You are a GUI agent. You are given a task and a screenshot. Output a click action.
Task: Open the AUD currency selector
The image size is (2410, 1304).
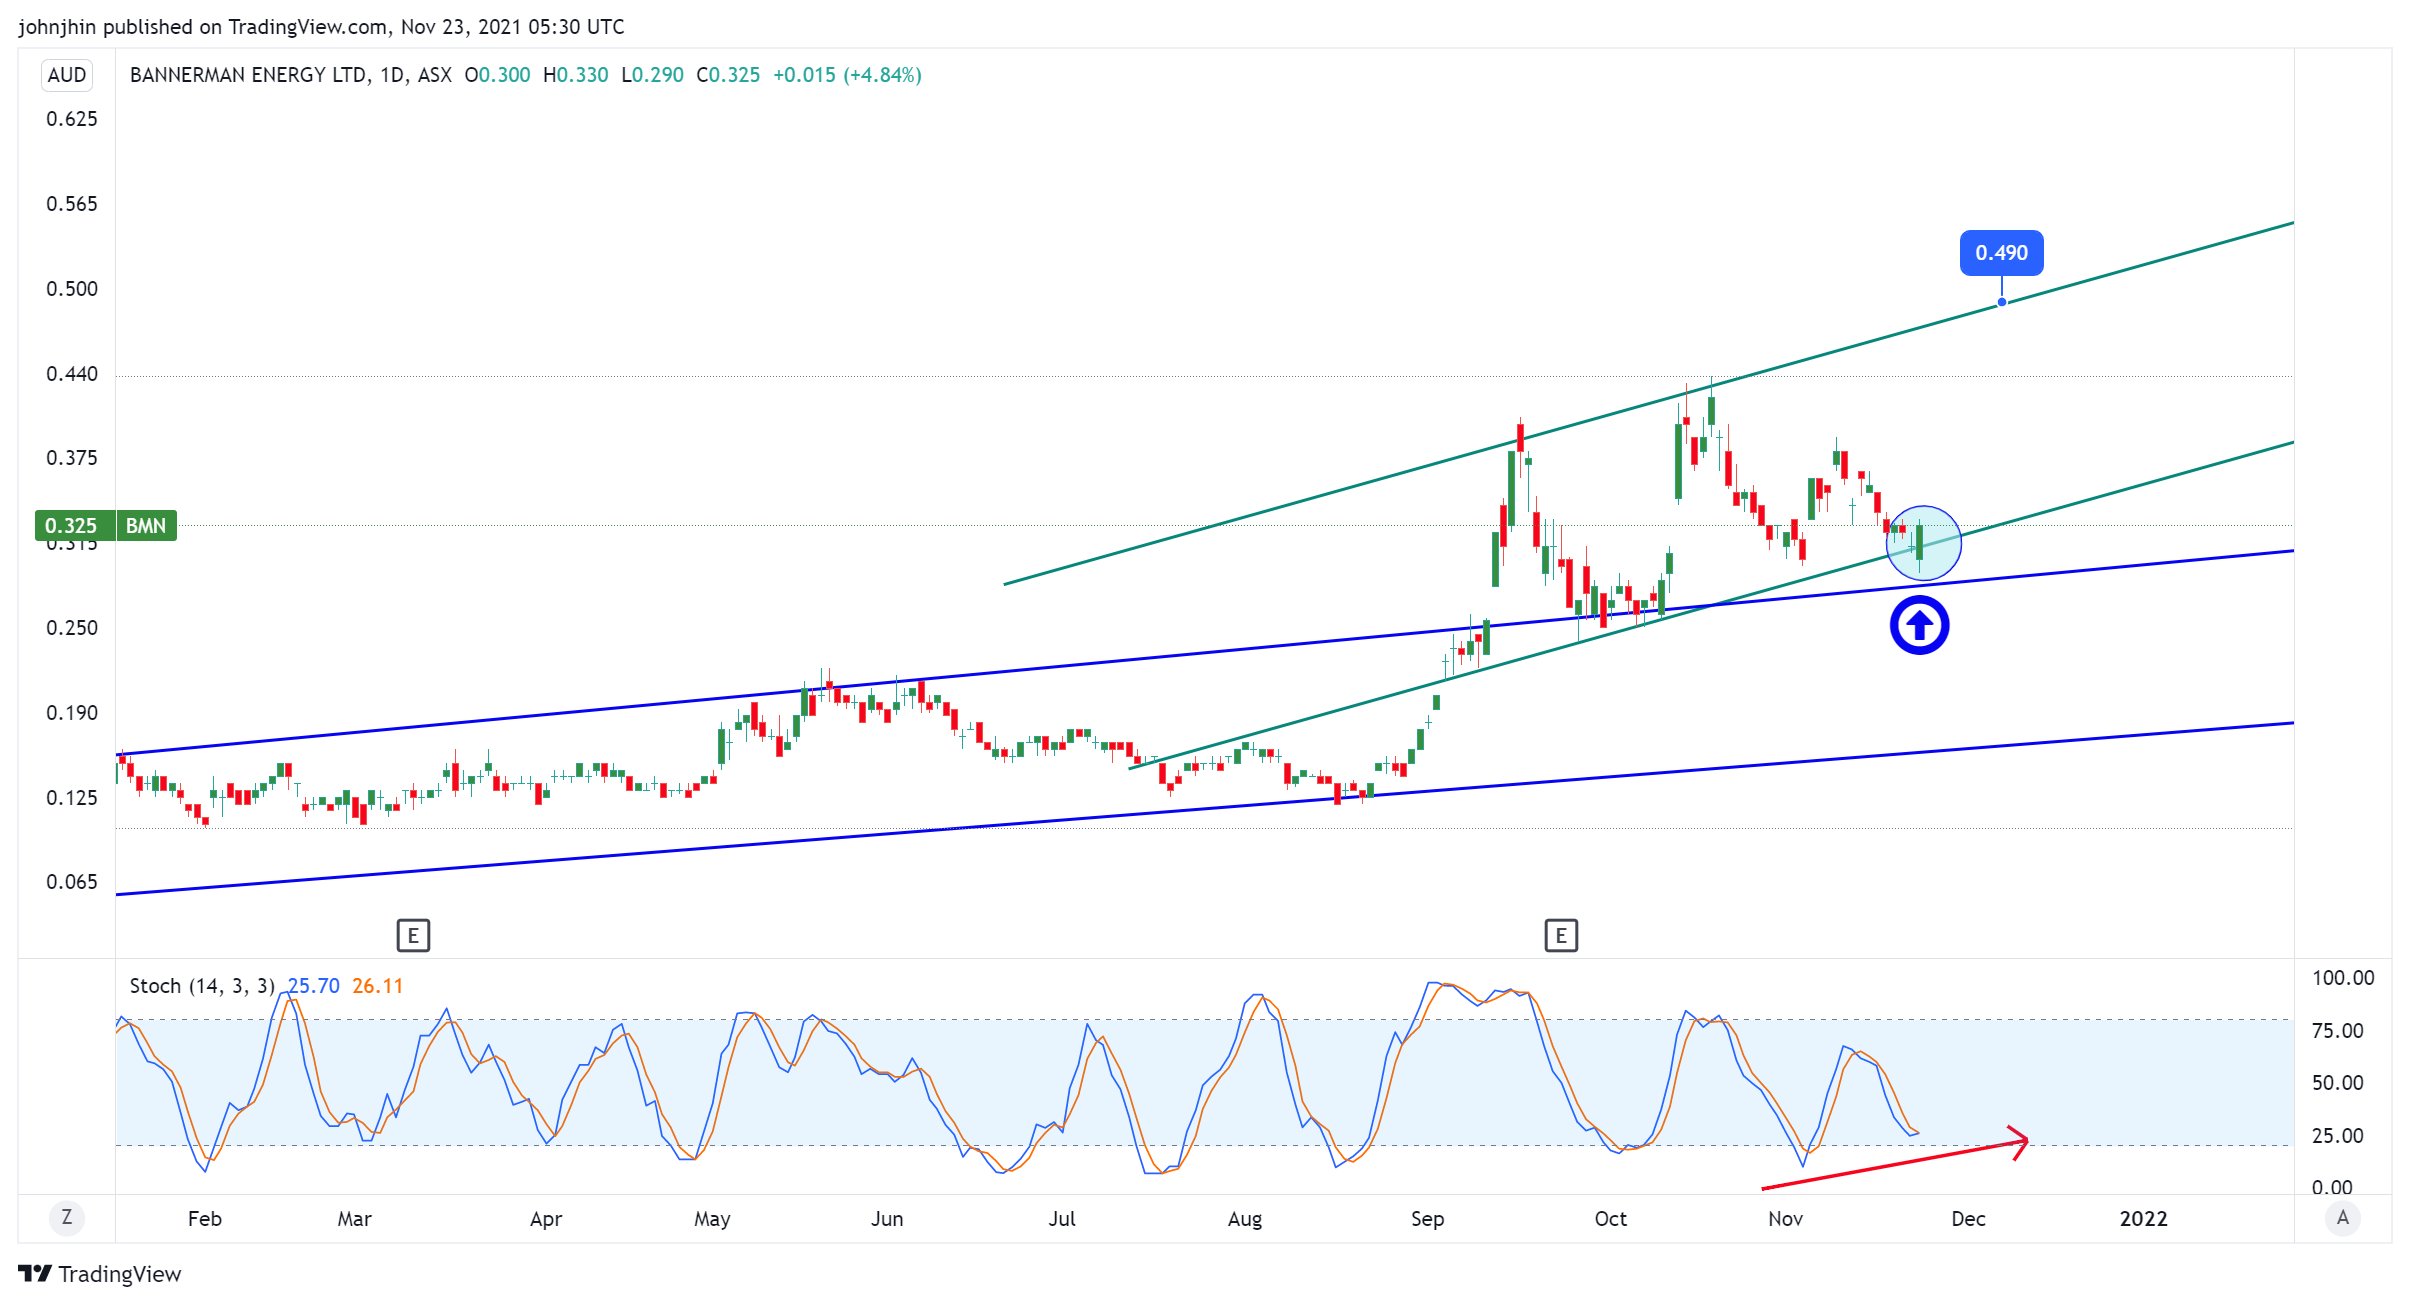[x=67, y=75]
